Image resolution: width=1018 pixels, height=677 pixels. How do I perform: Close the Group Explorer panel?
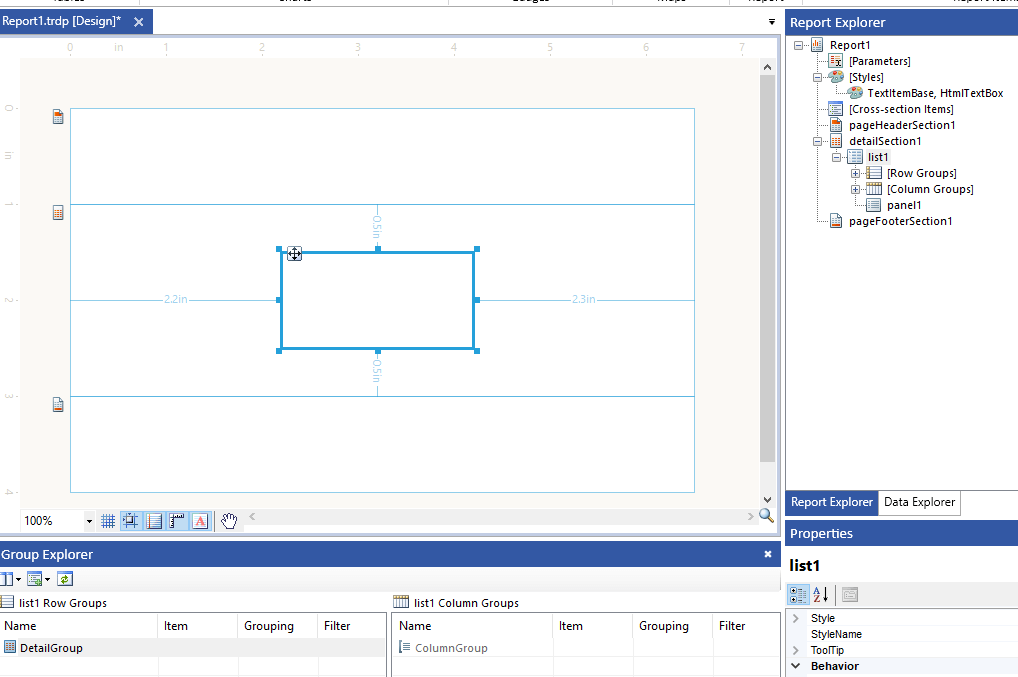coord(767,553)
